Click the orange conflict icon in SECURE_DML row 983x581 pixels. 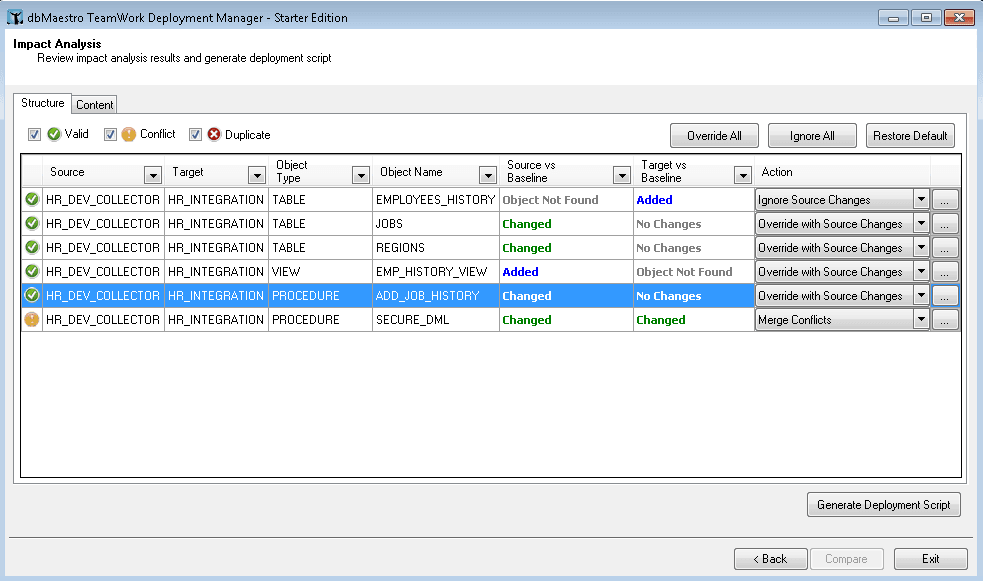32,320
